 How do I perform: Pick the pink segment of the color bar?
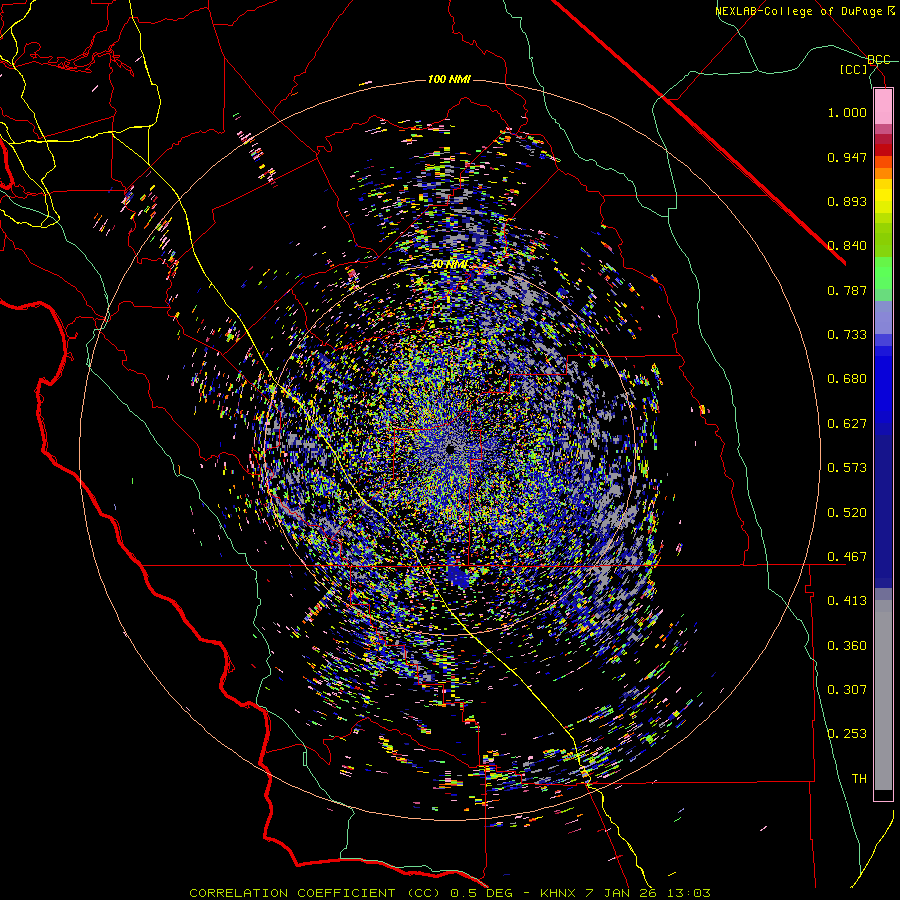[883, 106]
